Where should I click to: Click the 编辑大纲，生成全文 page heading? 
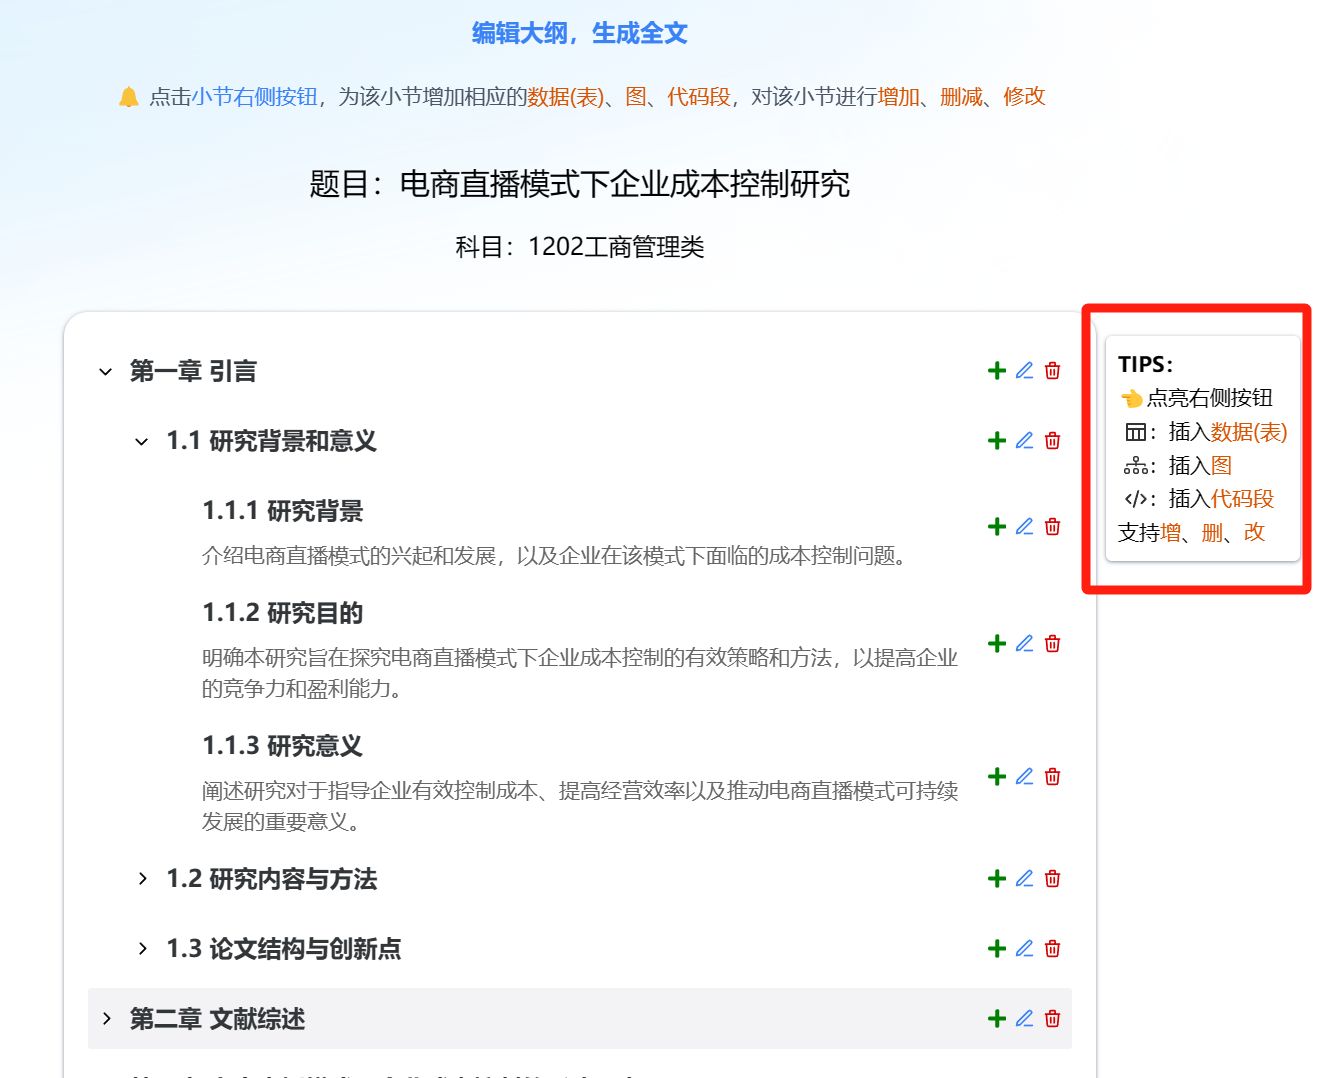580,34
